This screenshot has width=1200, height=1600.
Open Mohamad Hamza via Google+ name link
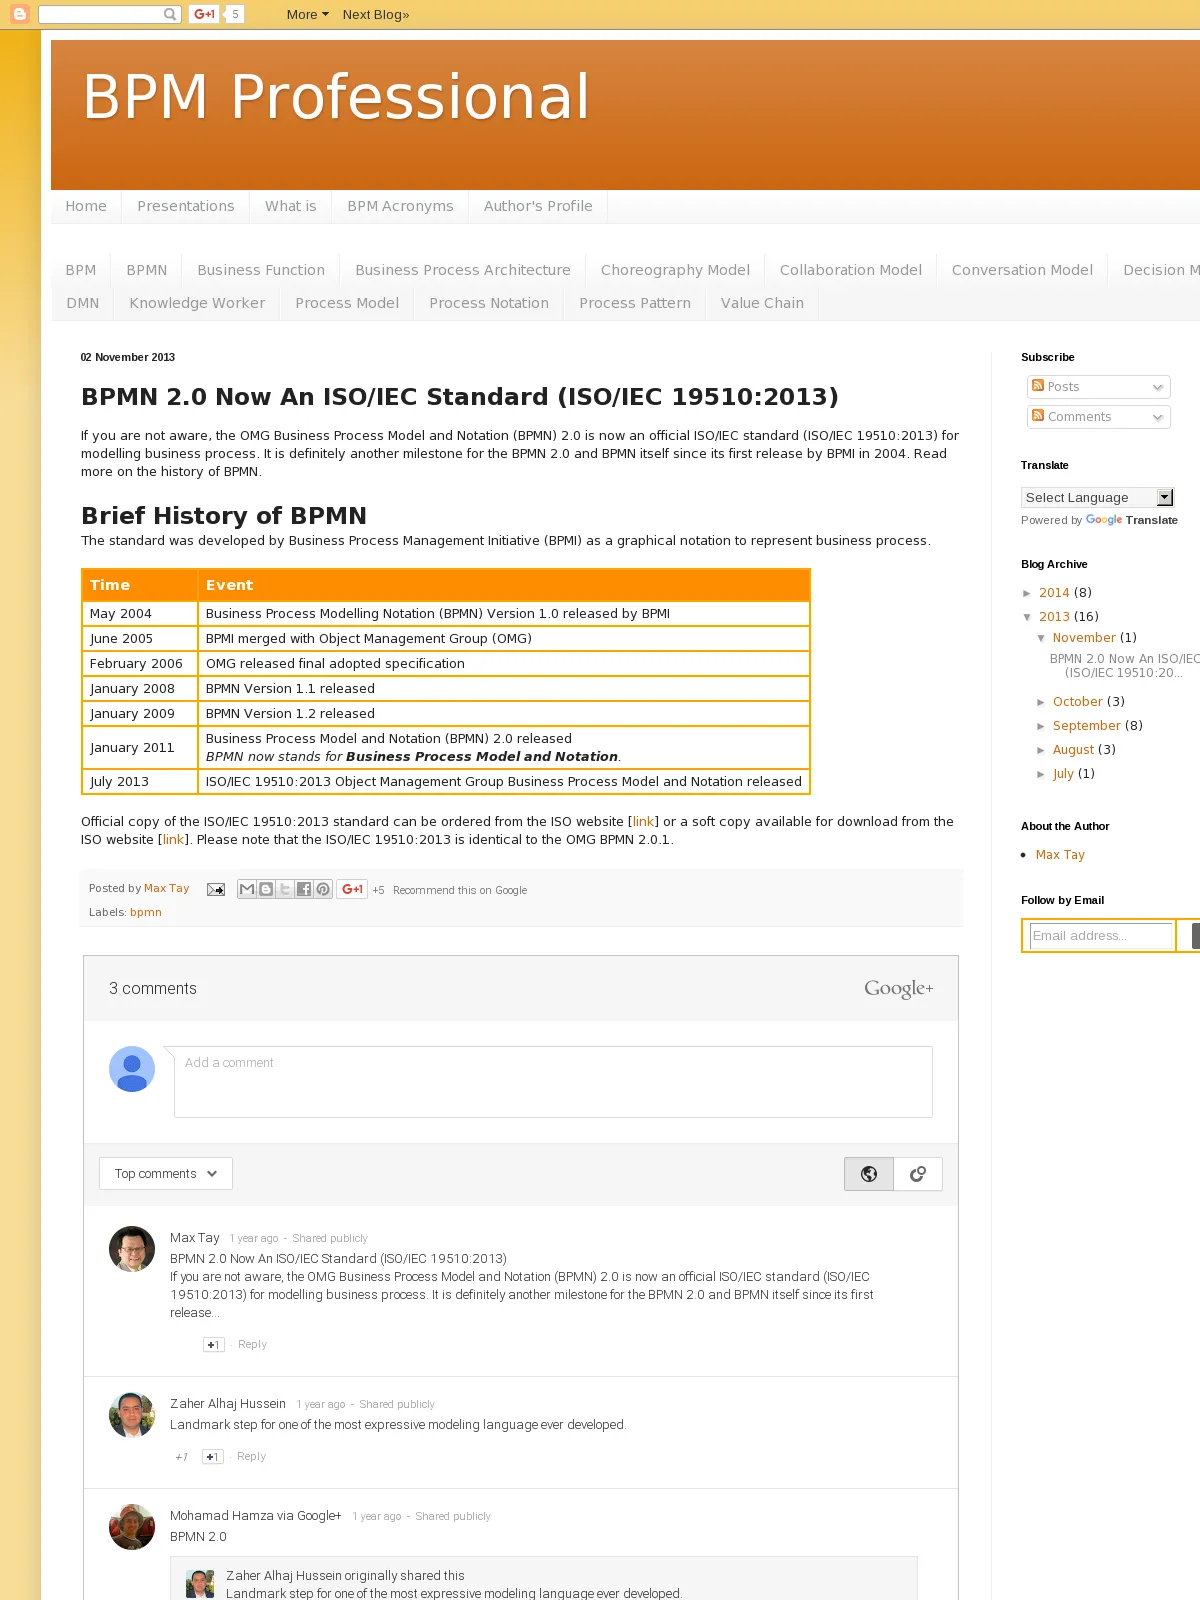[256, 1516]
